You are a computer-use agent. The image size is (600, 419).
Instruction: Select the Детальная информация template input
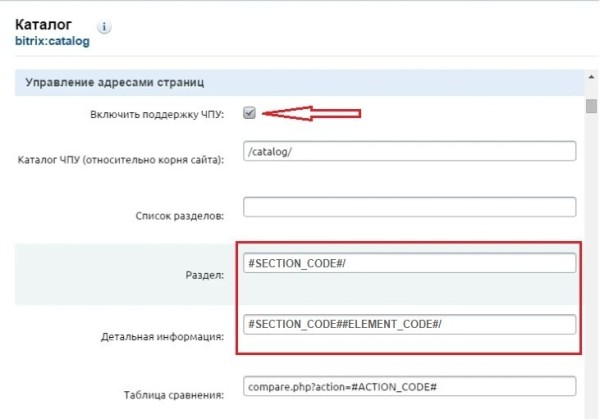pyautogui.click(x=410, y=325)
